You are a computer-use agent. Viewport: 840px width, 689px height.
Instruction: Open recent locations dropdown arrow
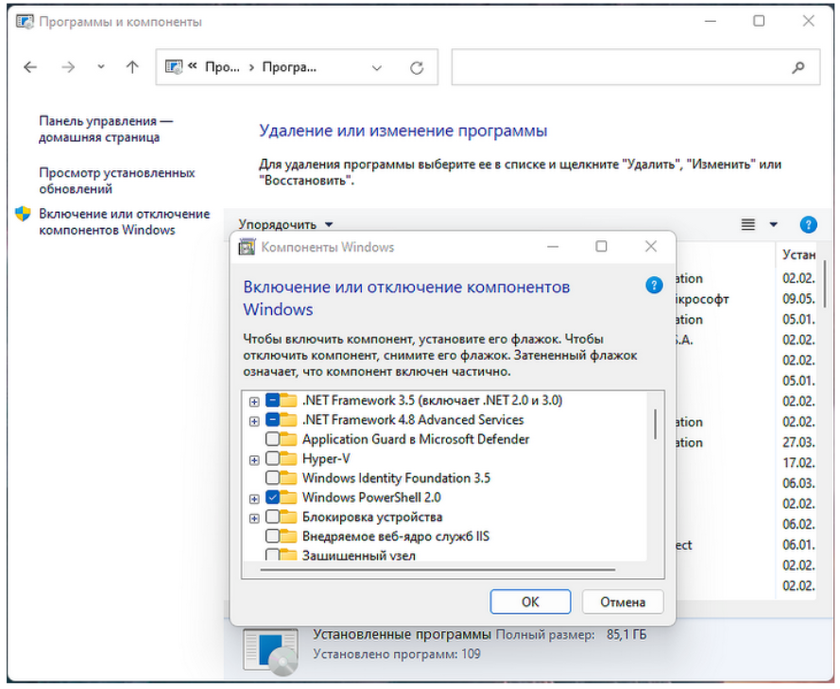(101, 68)
